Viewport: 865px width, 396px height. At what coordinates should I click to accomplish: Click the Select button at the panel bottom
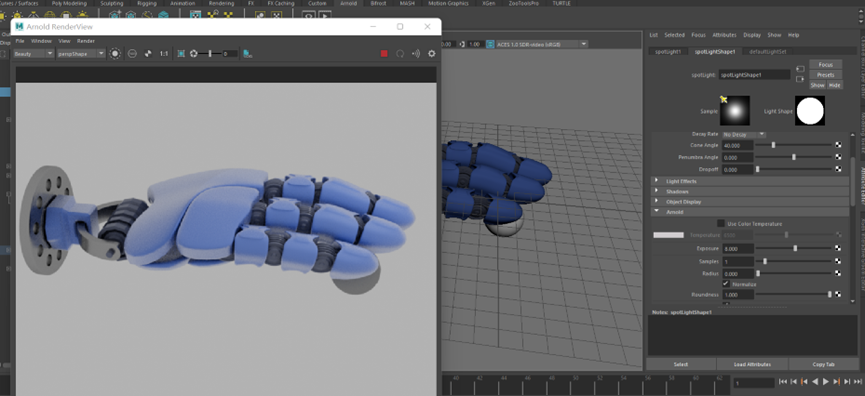click(x=681, y=364)
